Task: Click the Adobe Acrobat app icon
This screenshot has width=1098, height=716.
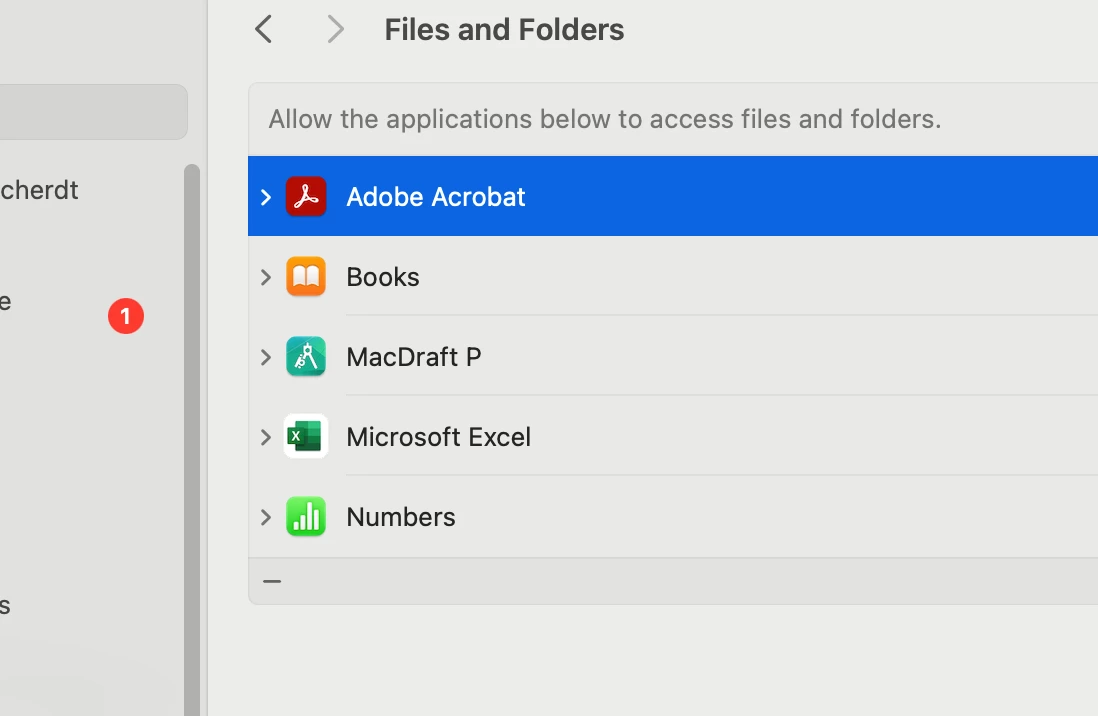Action: point(306,197)
